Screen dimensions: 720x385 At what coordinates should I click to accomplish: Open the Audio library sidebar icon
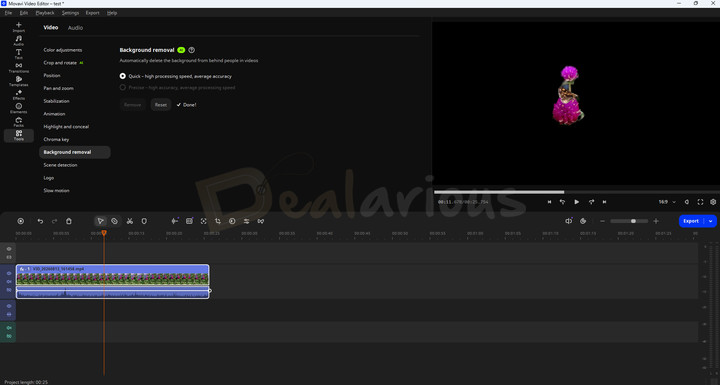coord(18,40)
